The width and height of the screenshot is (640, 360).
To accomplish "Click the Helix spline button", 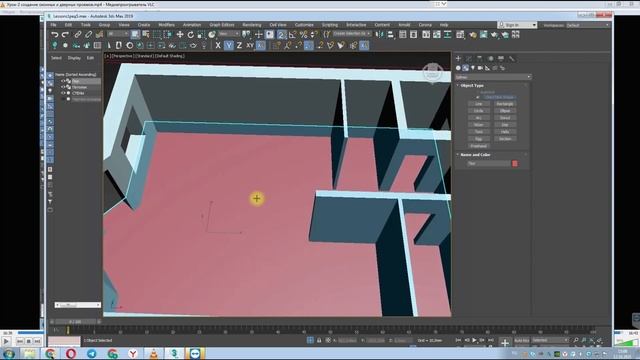I will (x=505, y=132).
